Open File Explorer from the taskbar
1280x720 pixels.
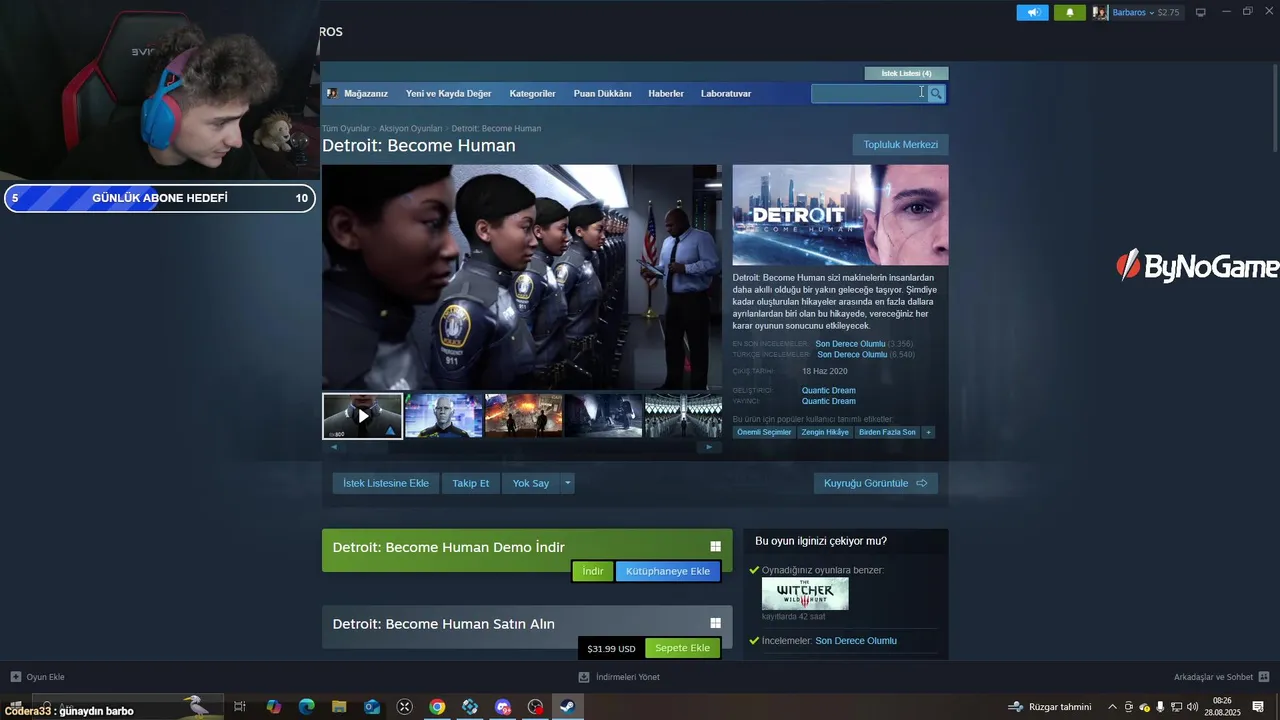click(339, 707)
